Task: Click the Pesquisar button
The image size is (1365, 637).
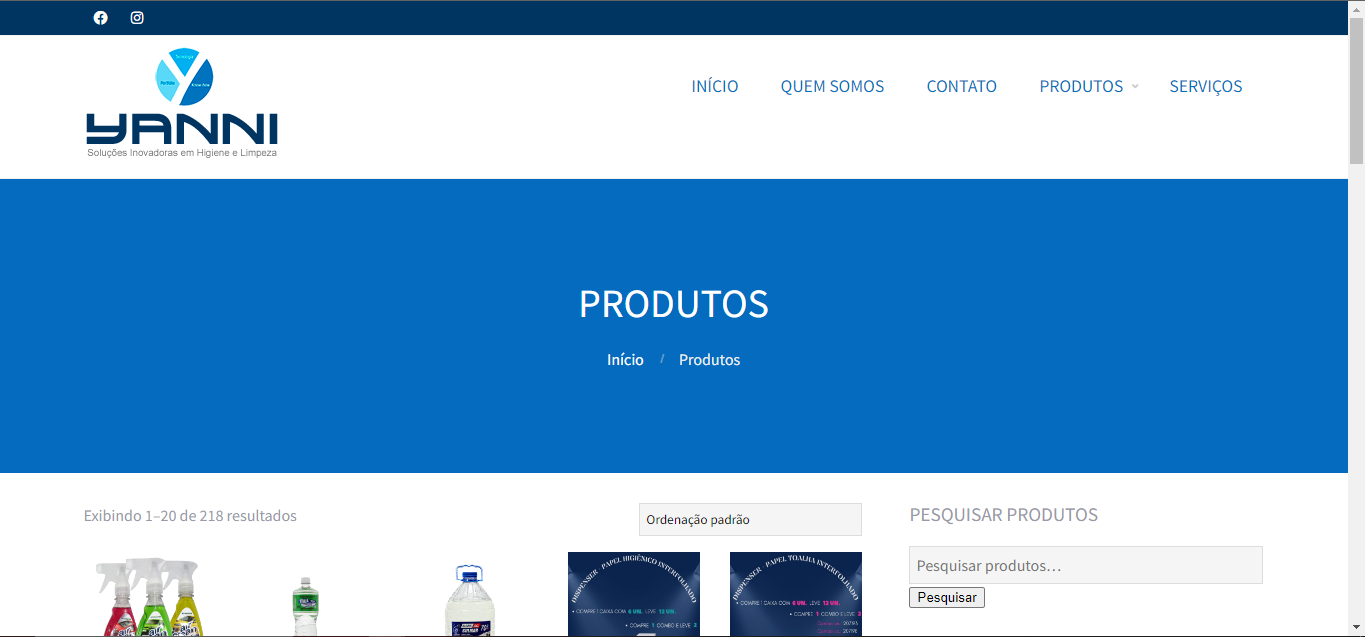Action: pos(947,597)
